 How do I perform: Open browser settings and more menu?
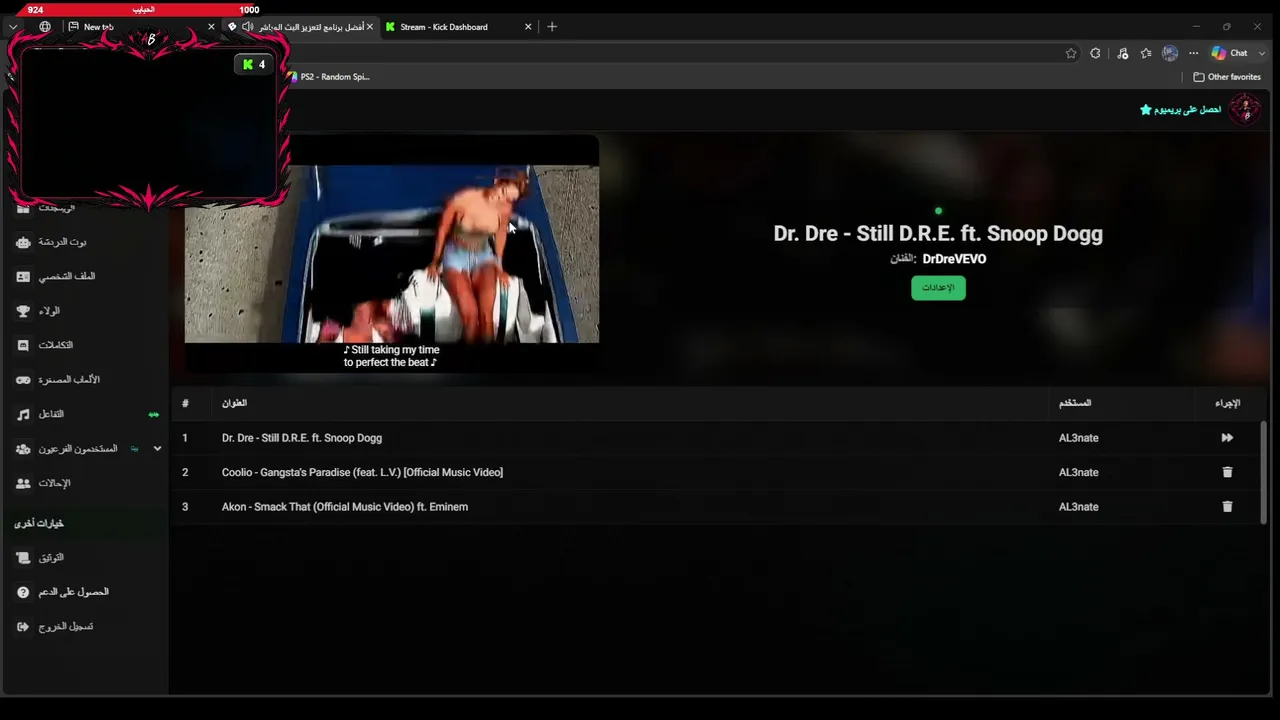pyautogui.click(x=1193, y=53)
